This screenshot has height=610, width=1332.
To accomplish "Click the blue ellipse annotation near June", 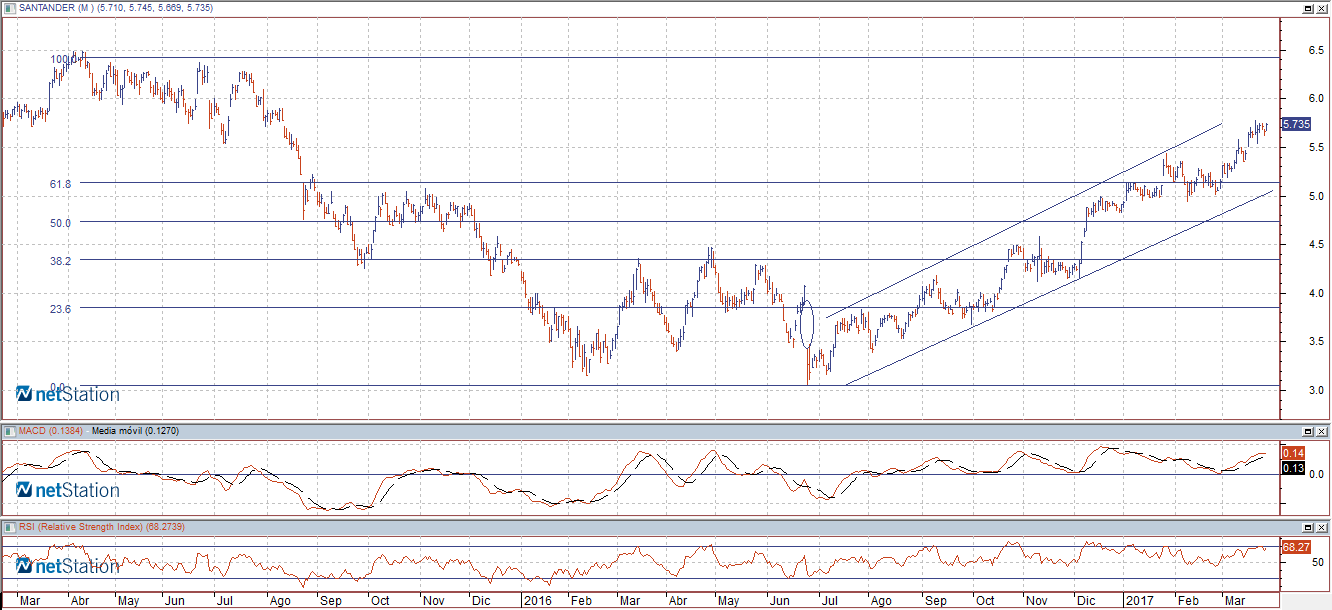I will coord(808,323).
